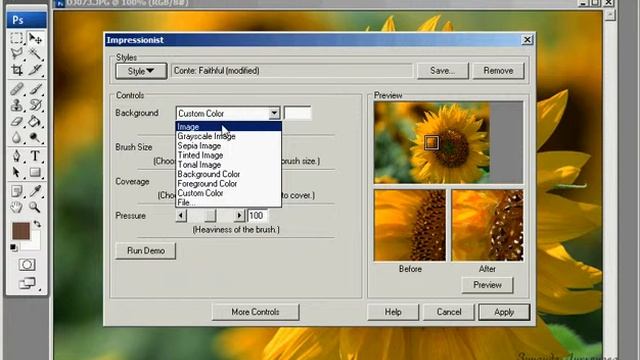Select the Type tool
The width and height of the screenshot is (640, 360).
point(36,156)
